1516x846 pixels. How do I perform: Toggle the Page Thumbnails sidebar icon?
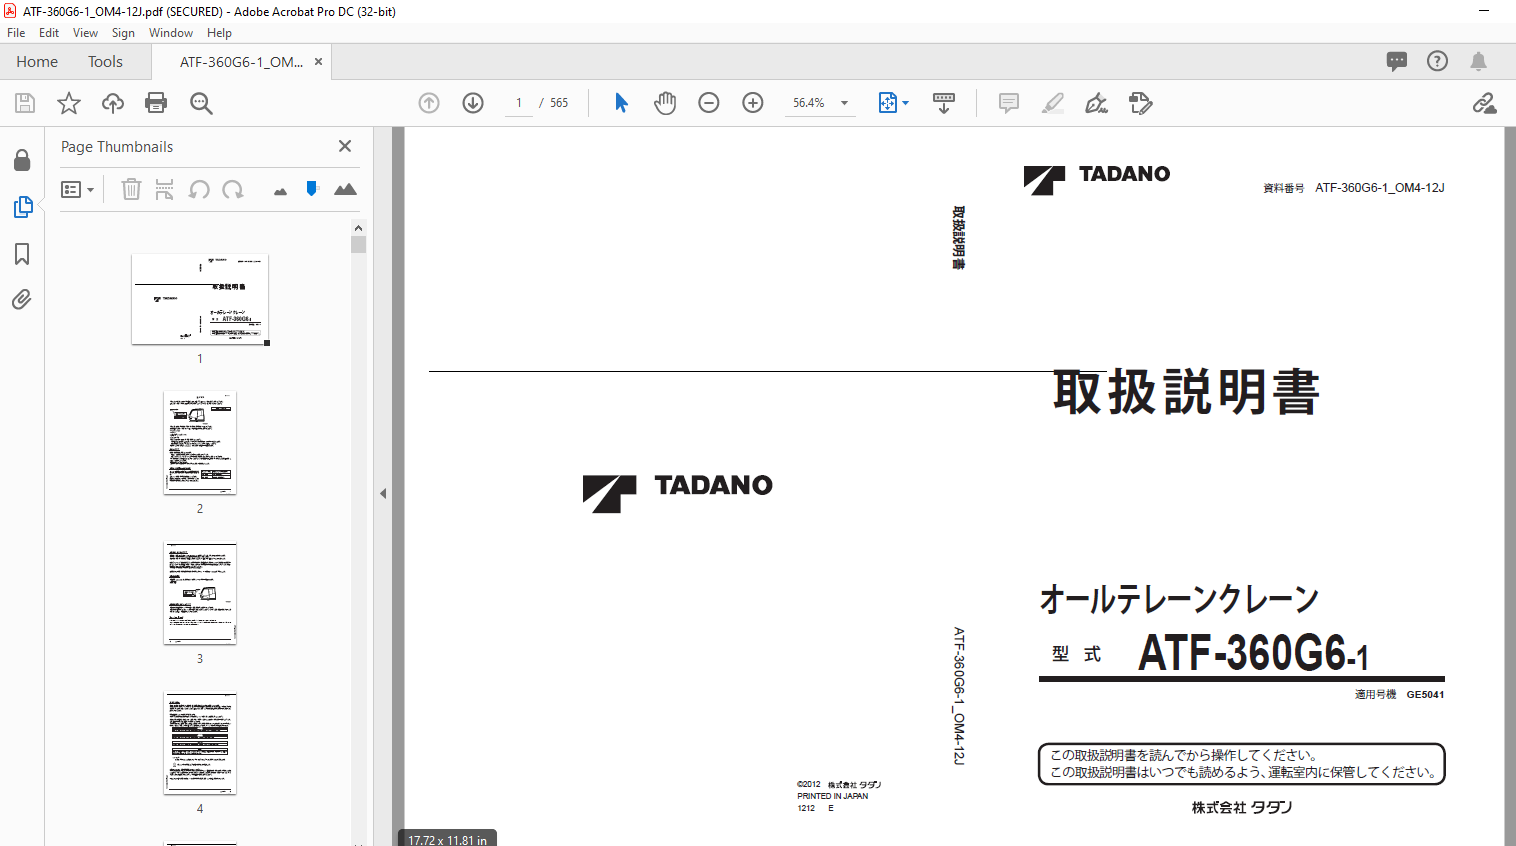pos(22,207)
